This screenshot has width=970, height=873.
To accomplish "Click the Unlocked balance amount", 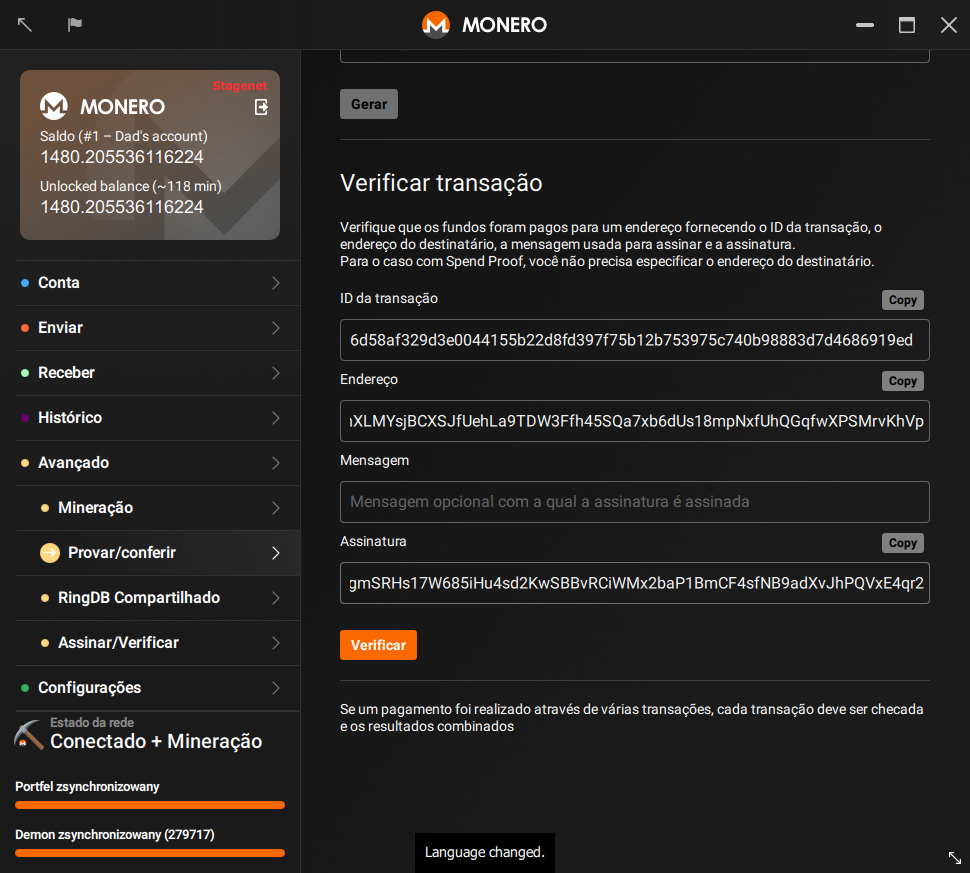I will 122,207.
